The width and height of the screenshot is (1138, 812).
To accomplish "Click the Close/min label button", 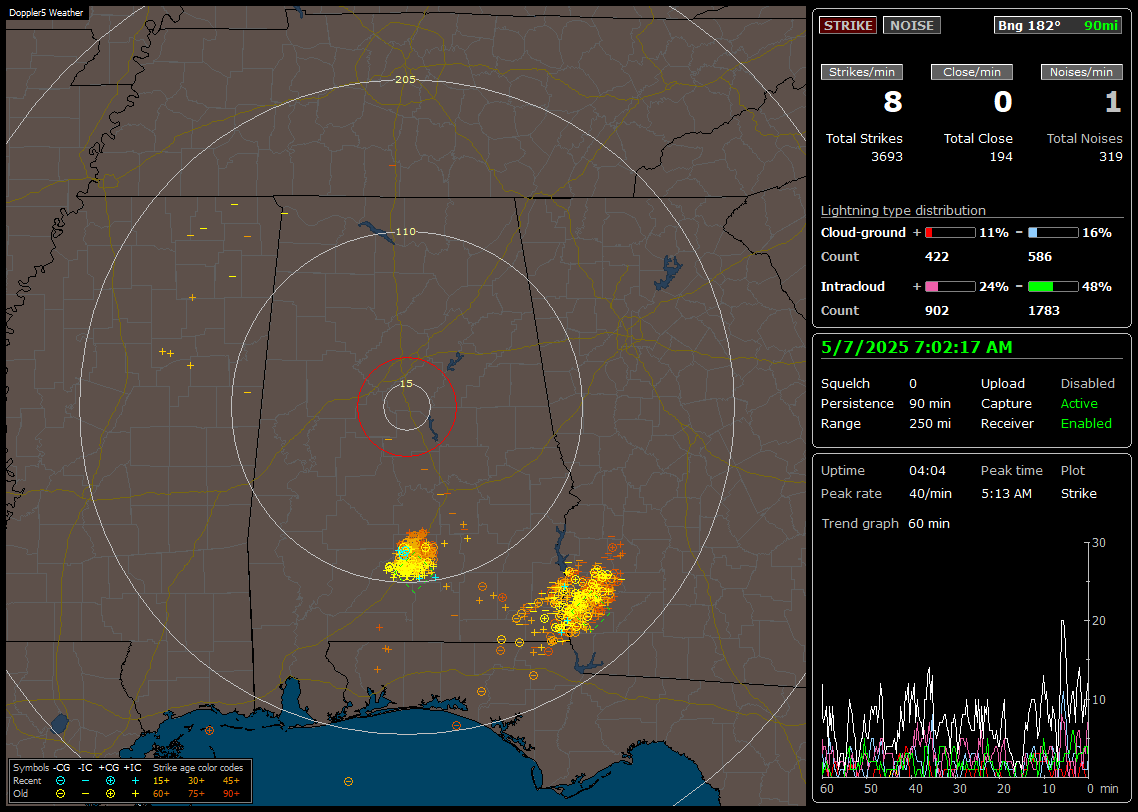I will coord(972,72).
